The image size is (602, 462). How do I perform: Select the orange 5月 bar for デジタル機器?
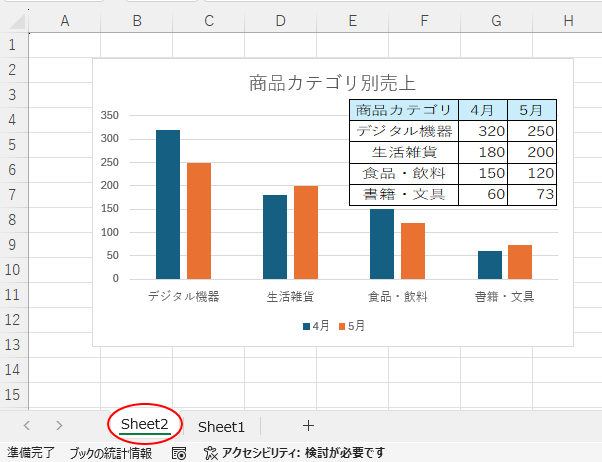tap(199, 221)
